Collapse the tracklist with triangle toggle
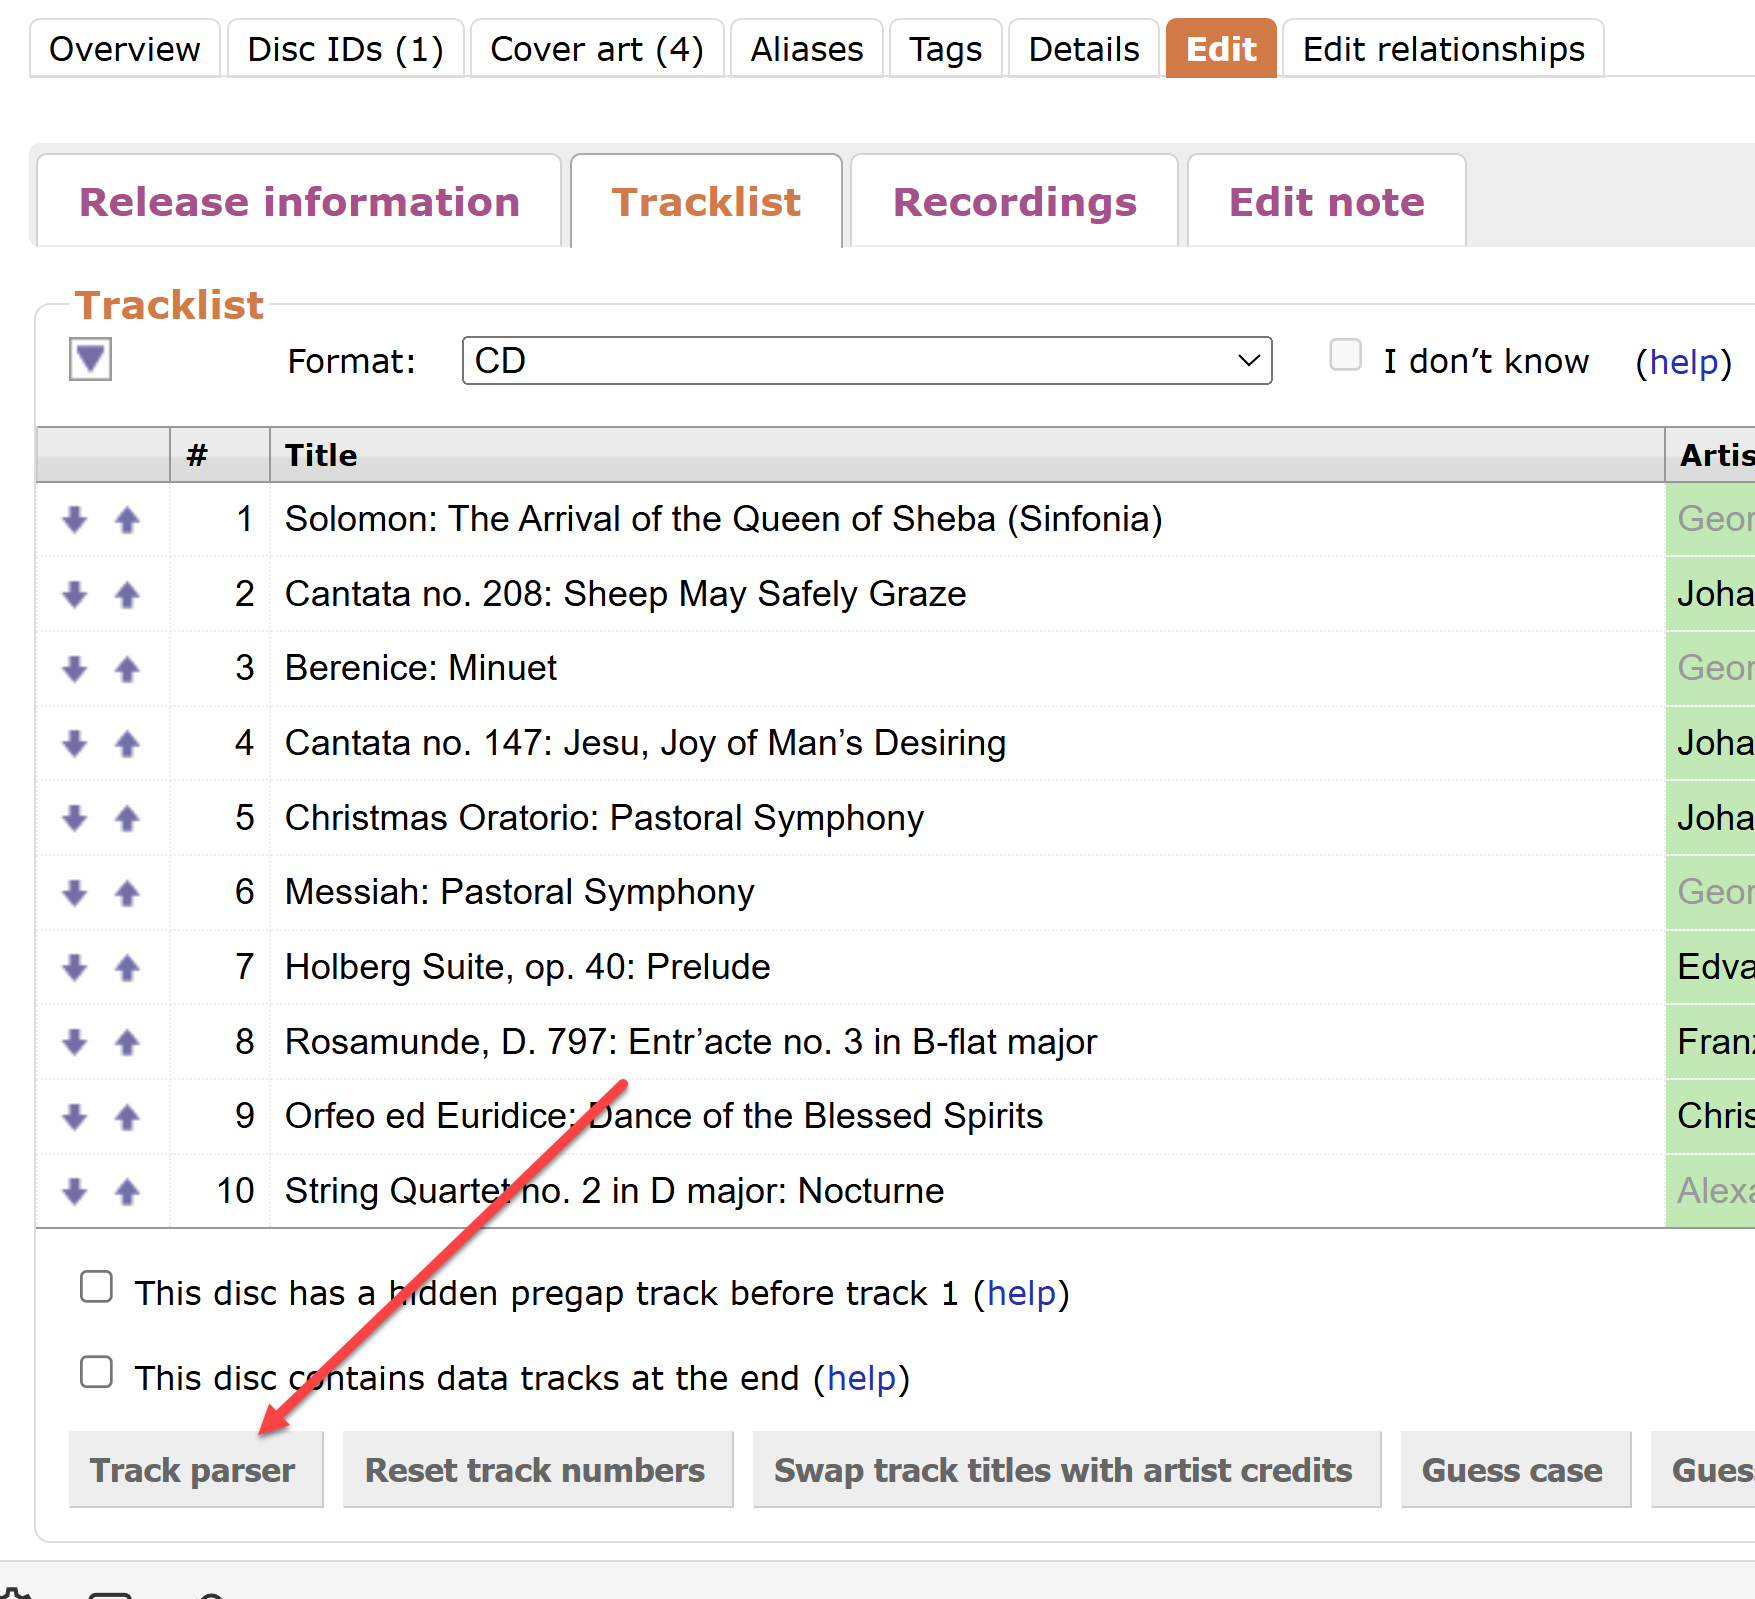The height and width of the screenshot is (1599, 1755). (x=90, y=358)
